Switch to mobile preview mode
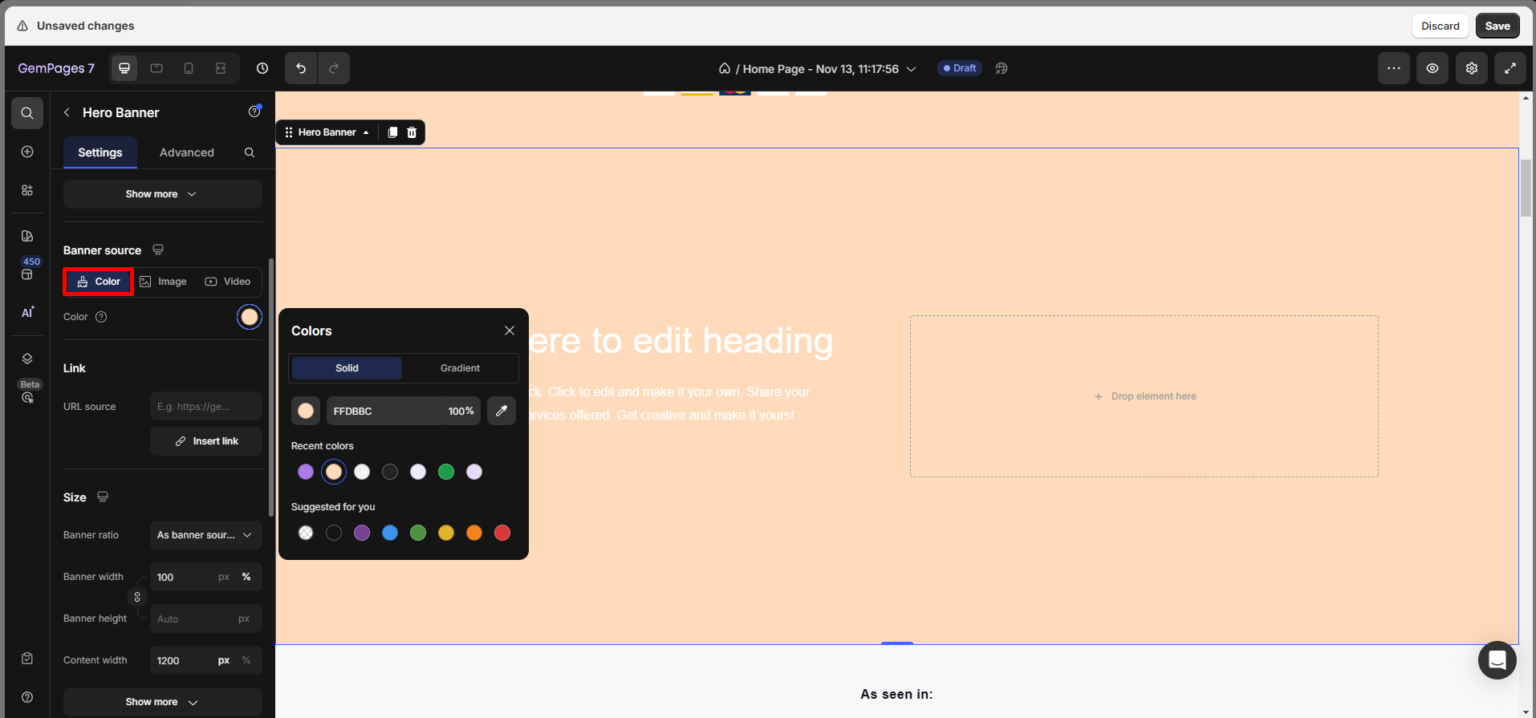This screenshot has width=1536, height=718. point(188,68)
